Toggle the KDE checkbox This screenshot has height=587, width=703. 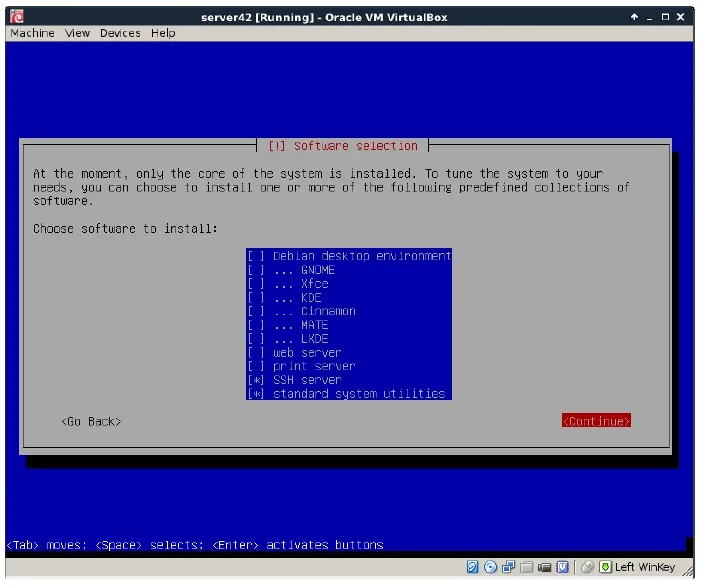coord(256,297)
